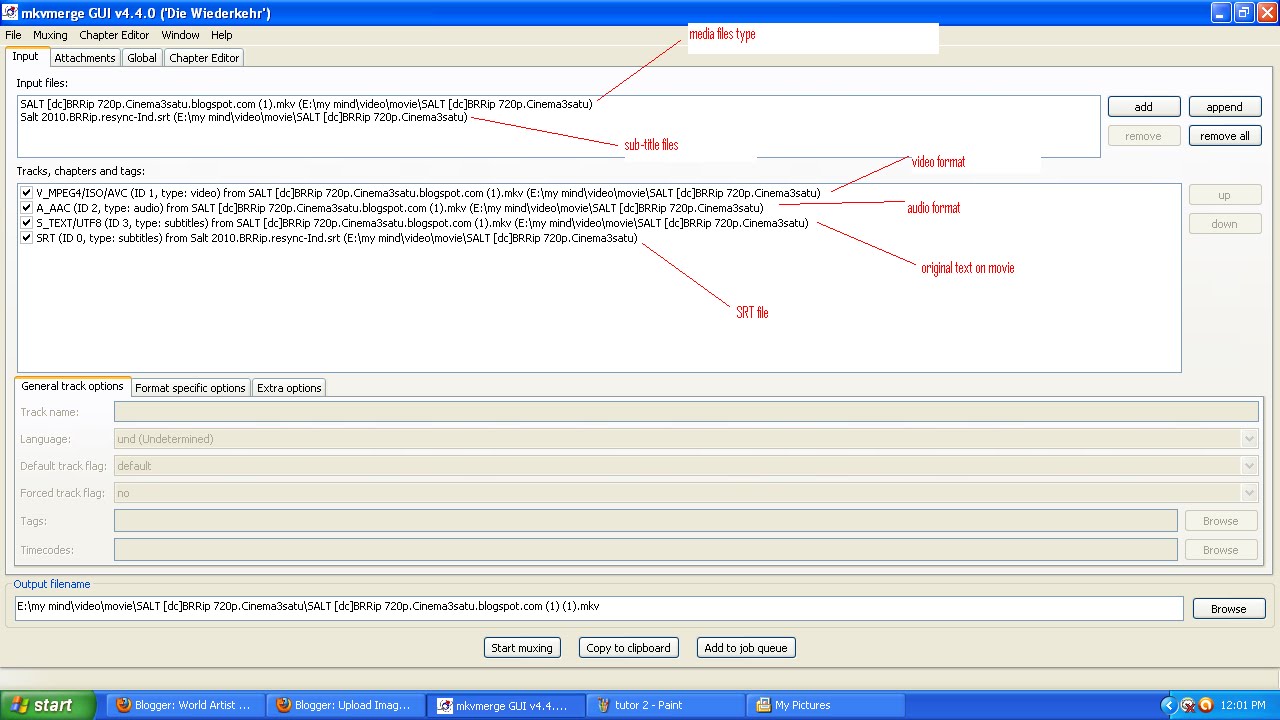Screen dimensions: 1280x720
Task: Open the Forced track flag dropdown
Action: pos(1249,493)
